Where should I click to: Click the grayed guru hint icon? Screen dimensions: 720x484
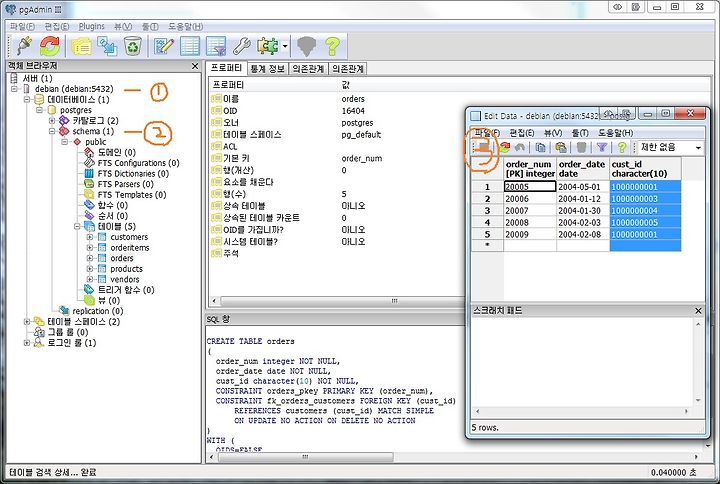(307, 46)
